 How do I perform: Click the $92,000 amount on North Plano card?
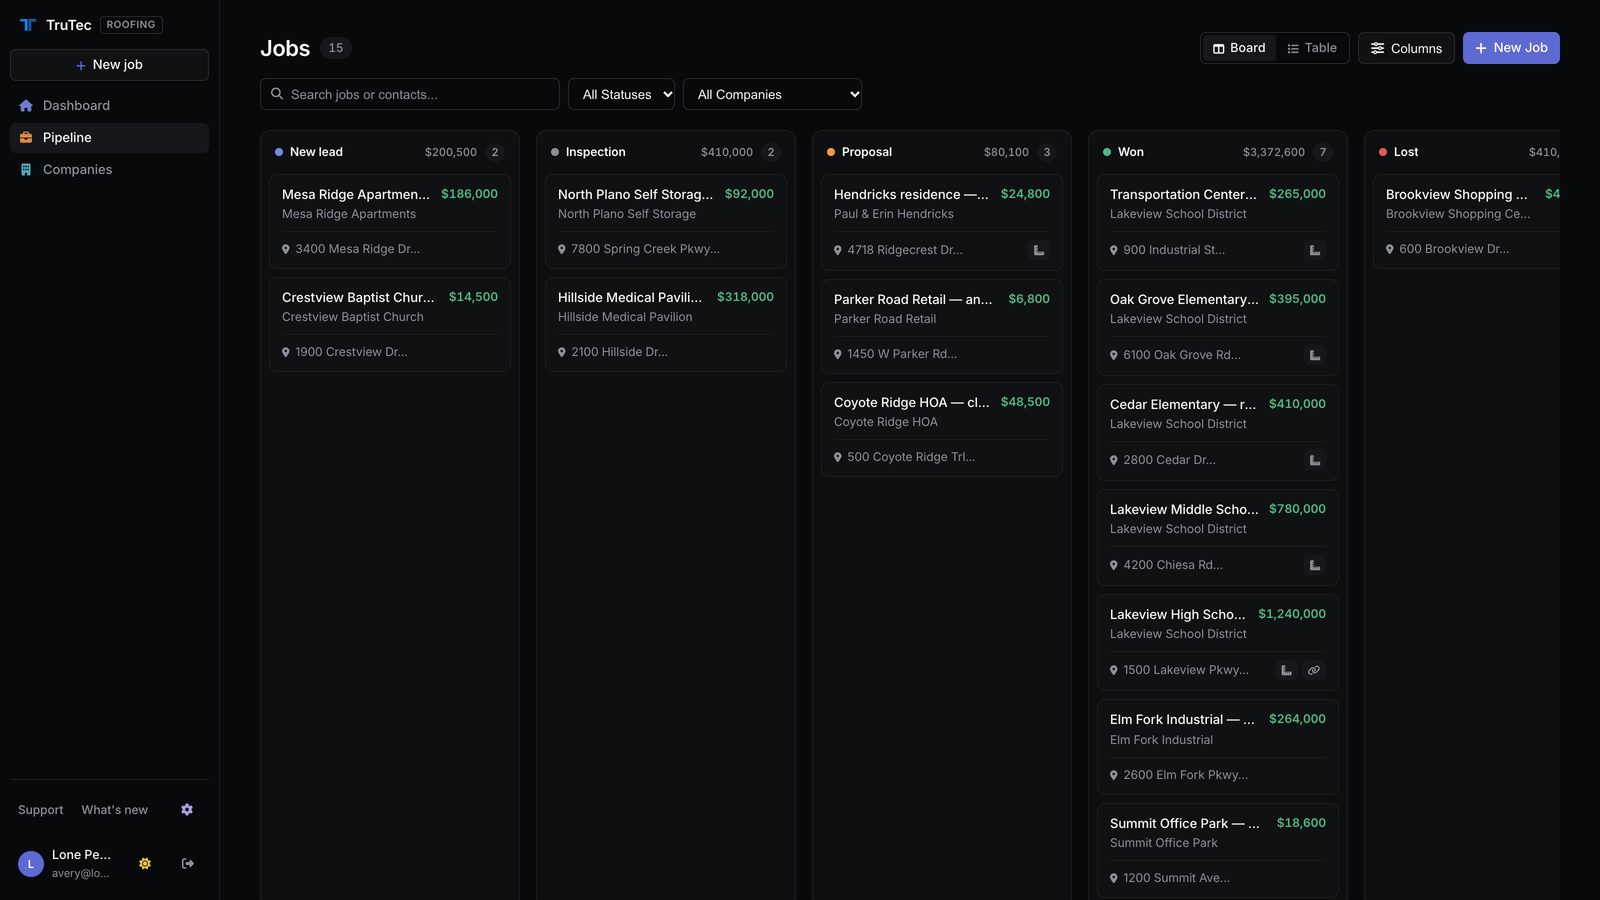point(749,194)
